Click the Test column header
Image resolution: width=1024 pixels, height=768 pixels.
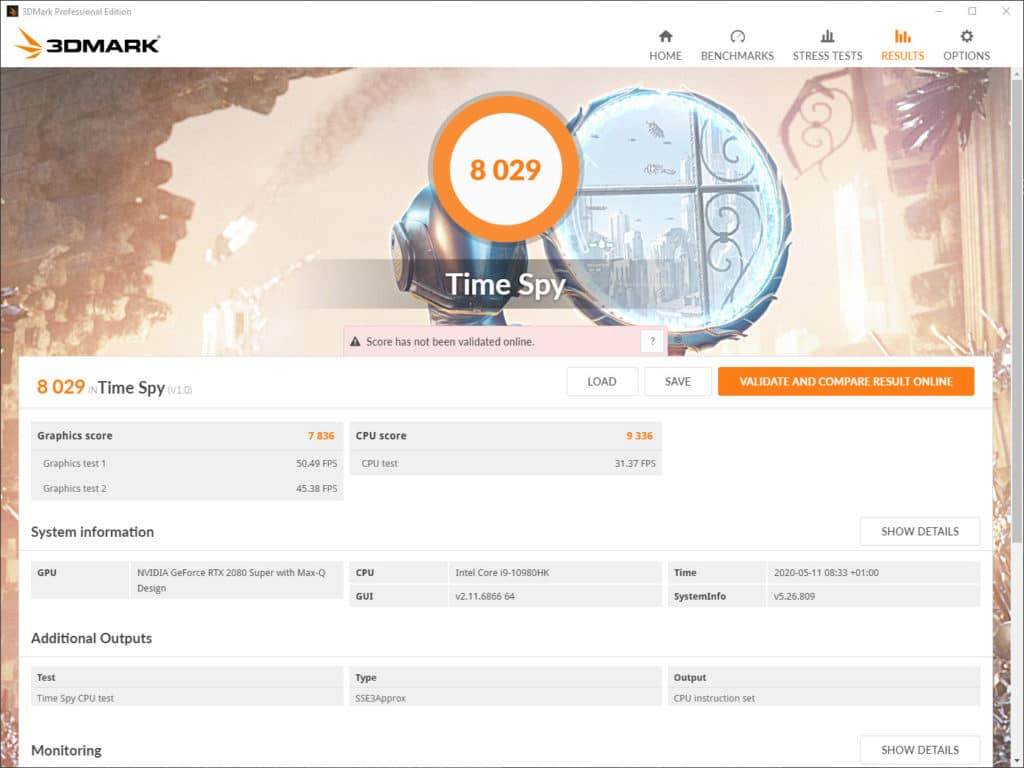click(187, 677)
